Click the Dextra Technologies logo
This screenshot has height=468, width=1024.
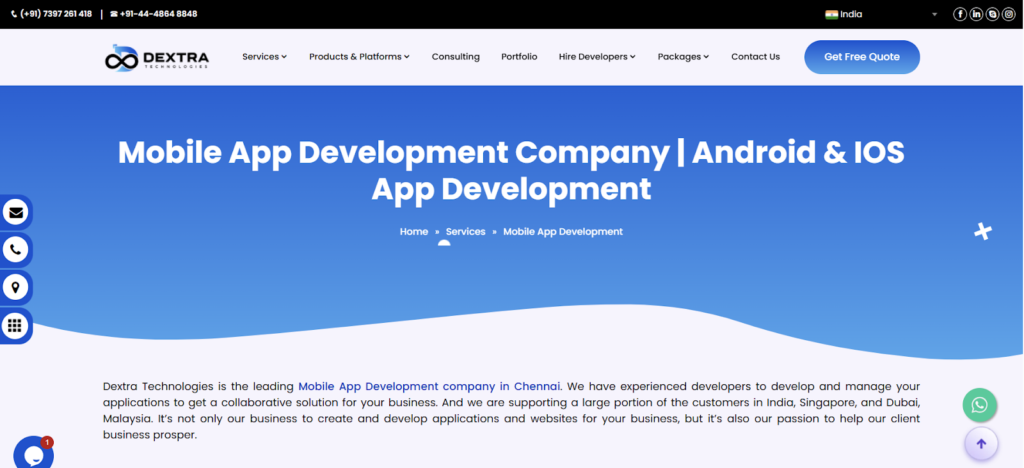coord(157,58)
